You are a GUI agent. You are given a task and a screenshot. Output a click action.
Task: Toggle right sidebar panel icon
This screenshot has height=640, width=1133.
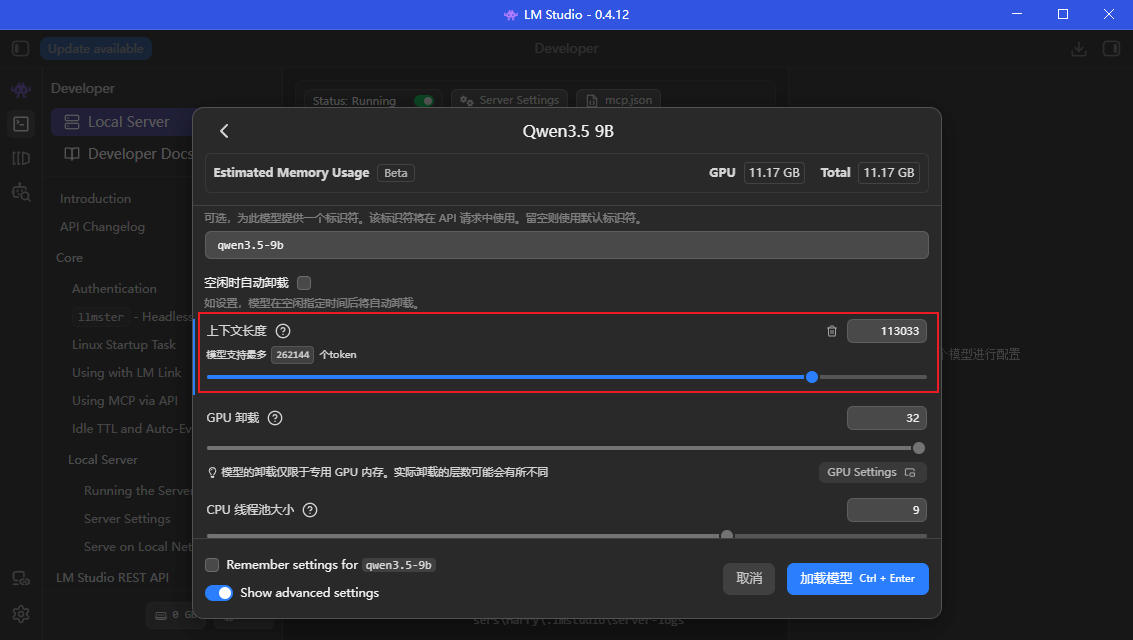pos(1111,48)
